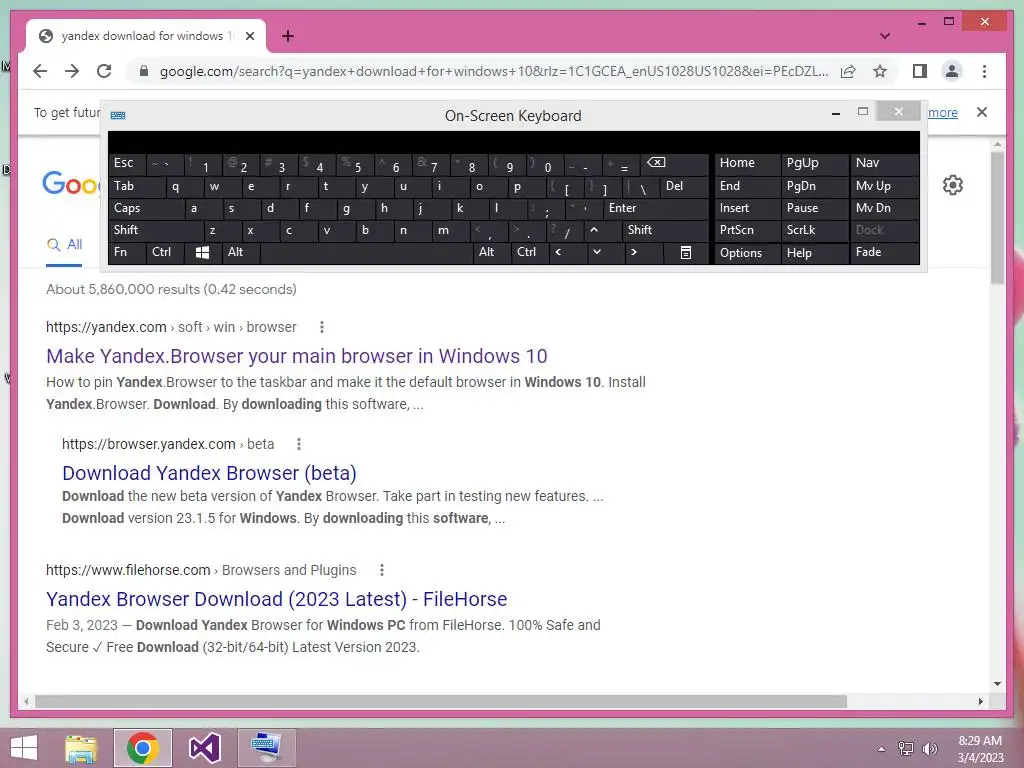Screen dimensions: 1024x768
Task: Click the down arrow key on keyboard
Action: (596, 252)
